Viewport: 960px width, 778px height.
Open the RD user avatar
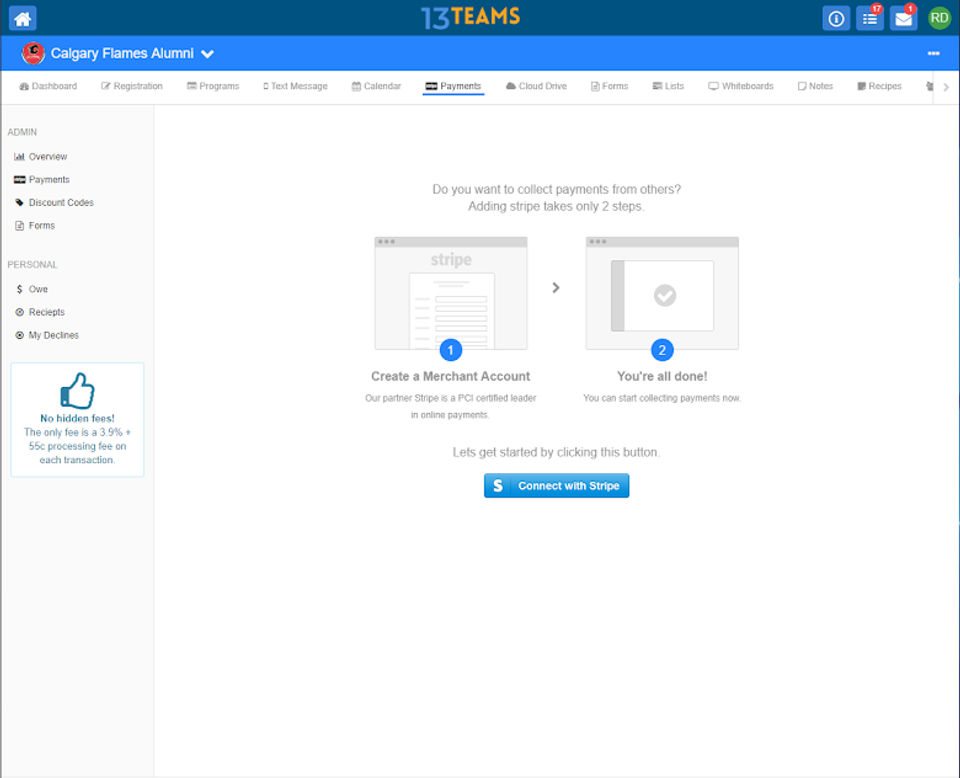click(939, 18)
